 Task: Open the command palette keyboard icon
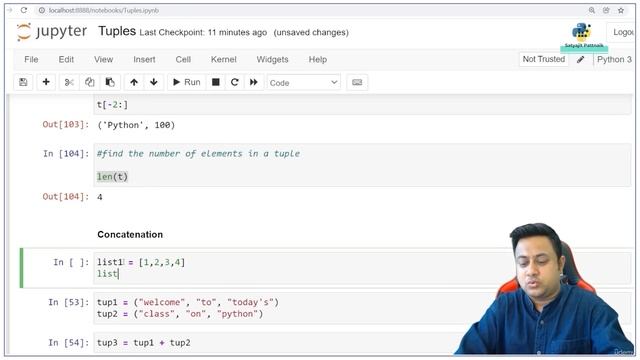[x=357, y=82]
